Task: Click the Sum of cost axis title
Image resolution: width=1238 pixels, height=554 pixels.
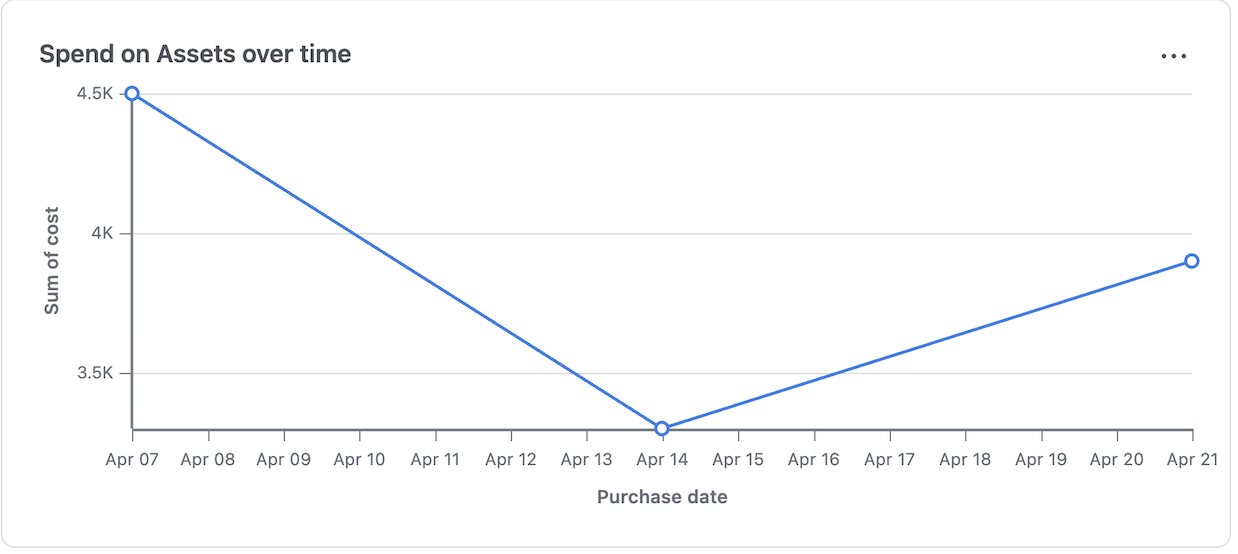Action: [52, 261]
